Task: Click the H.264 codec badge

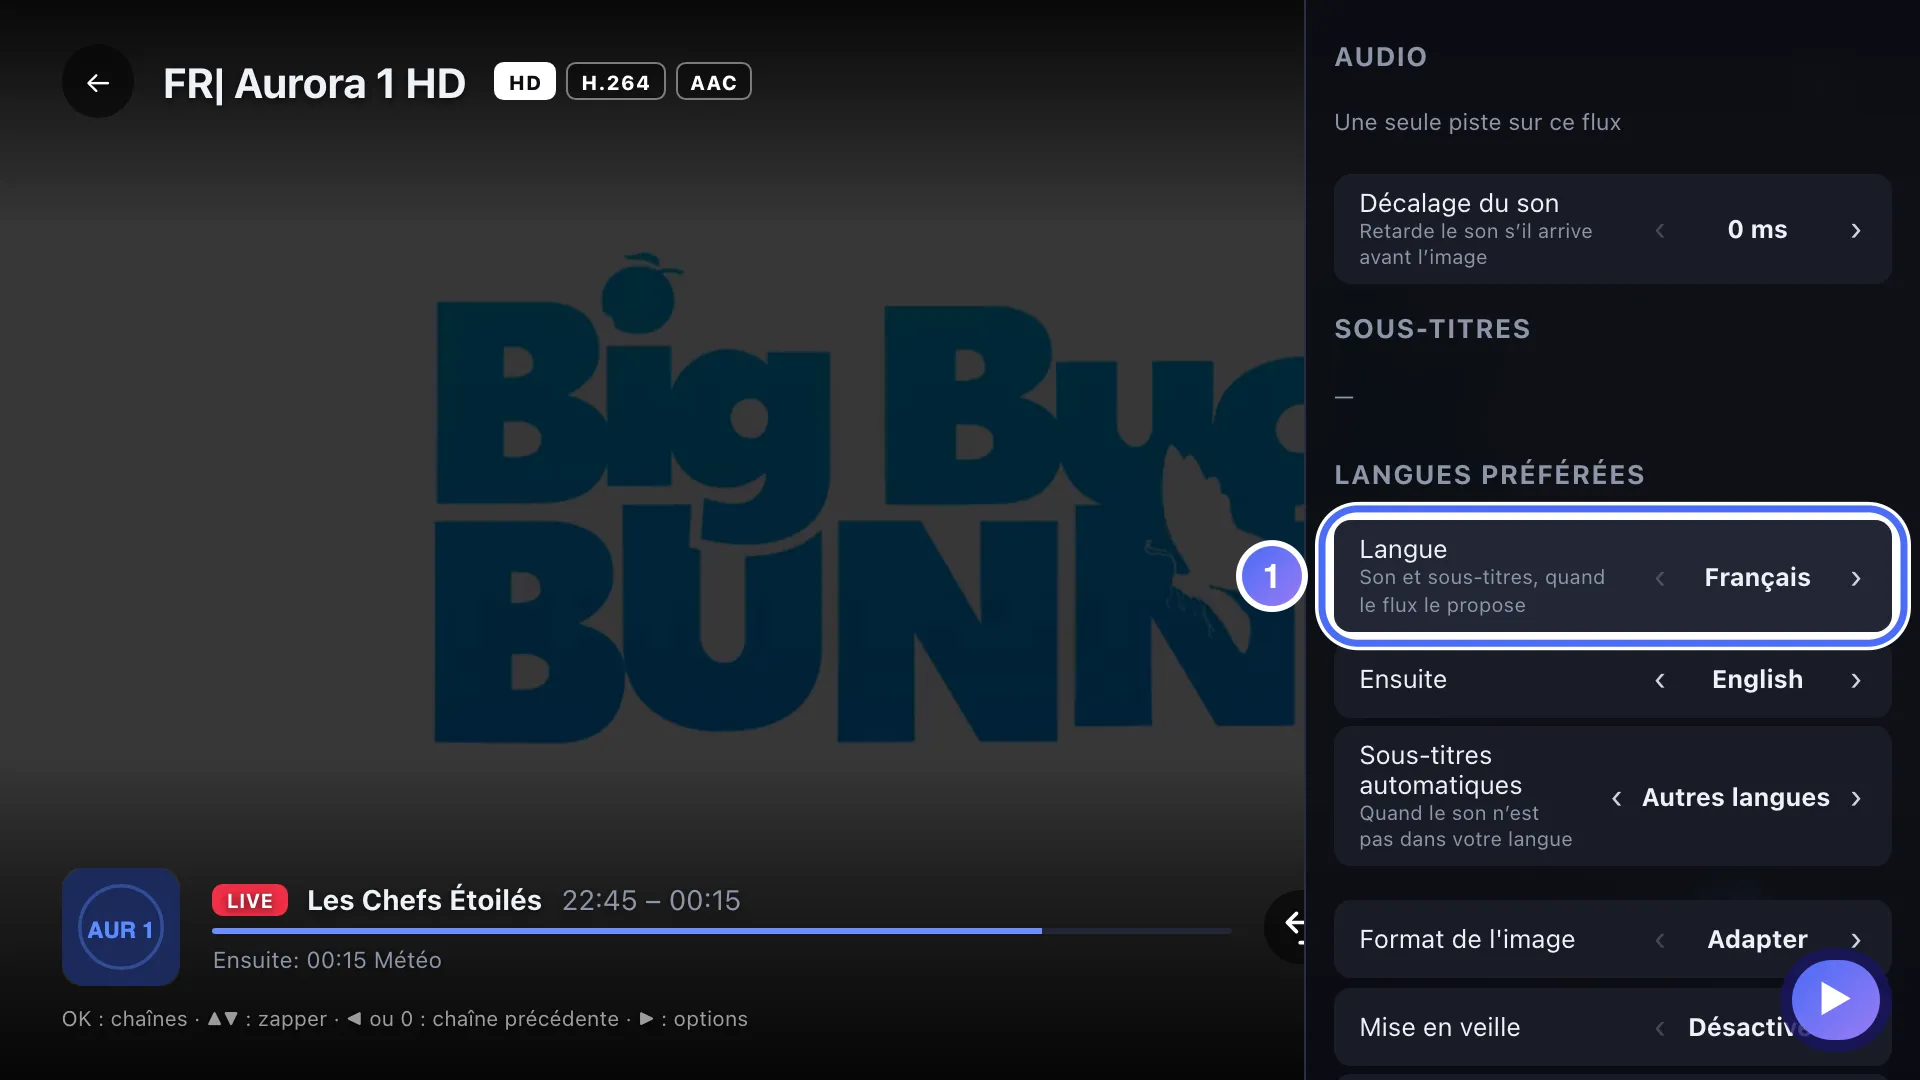Action: pos(615,82)
